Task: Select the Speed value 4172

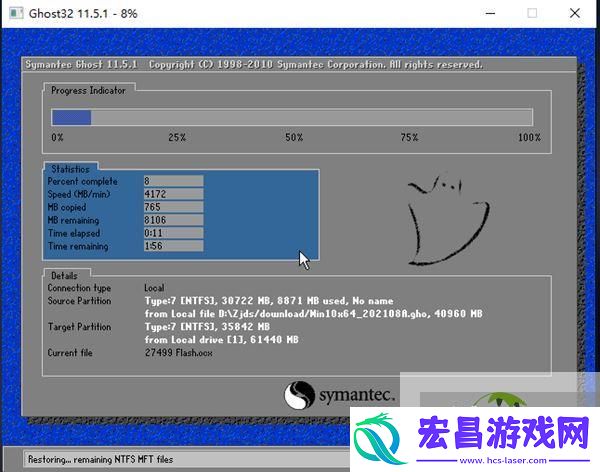Action: point(173,194)
